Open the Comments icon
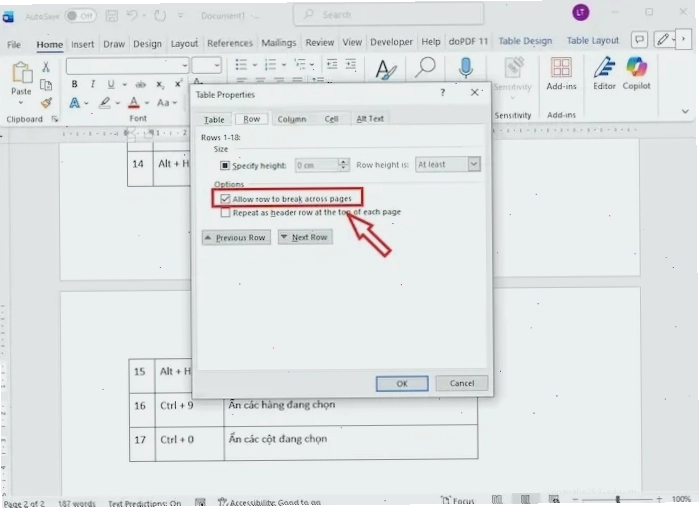The image size is (699, 508). coord(639,40)
